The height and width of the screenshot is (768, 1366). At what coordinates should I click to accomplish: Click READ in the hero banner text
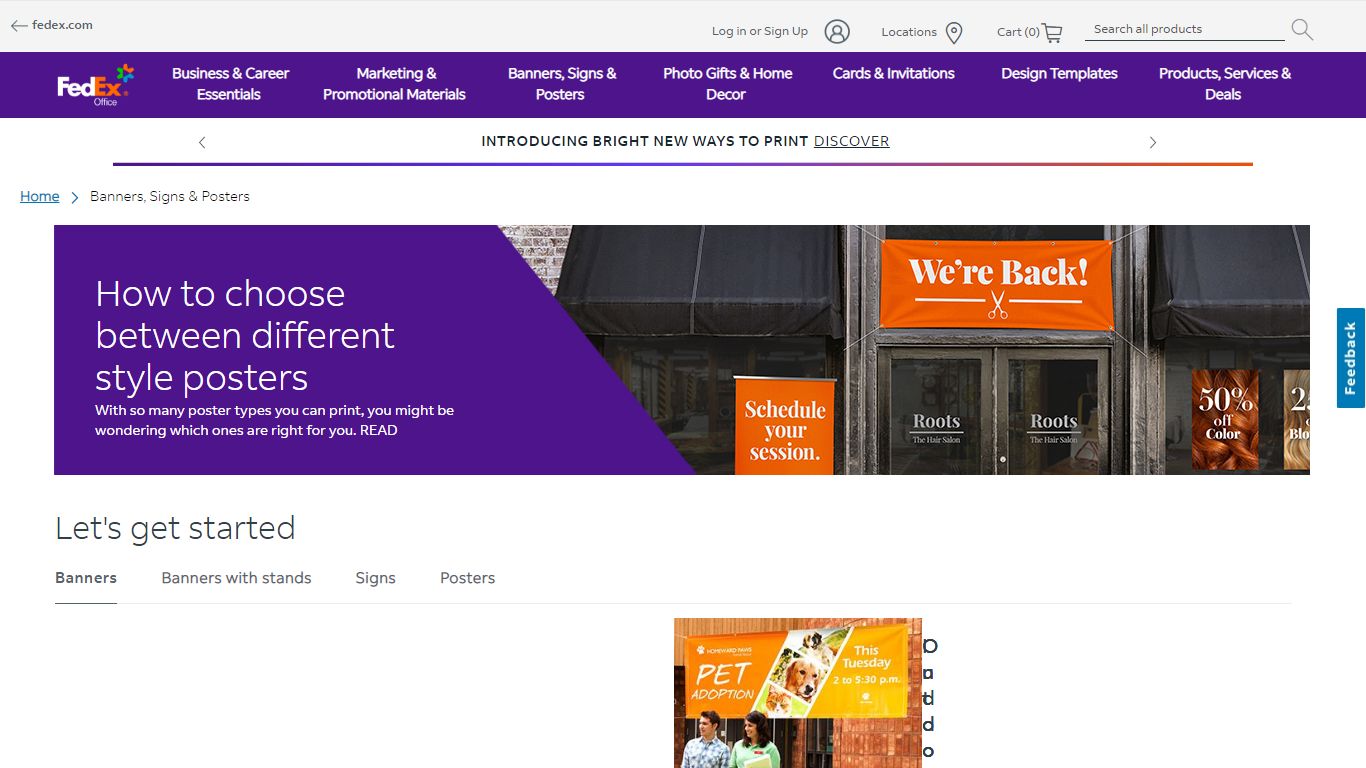379,430
